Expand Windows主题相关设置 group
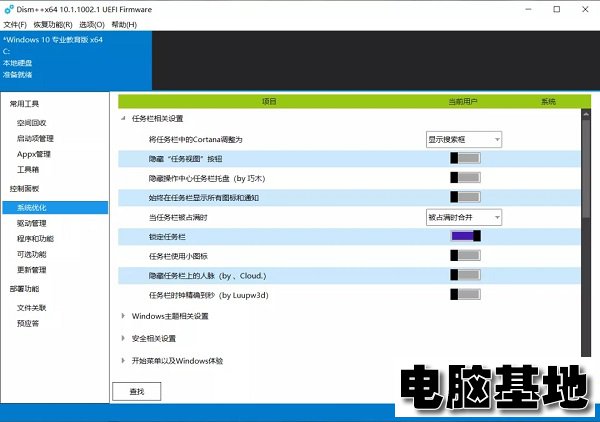 [x=123, y=316]
